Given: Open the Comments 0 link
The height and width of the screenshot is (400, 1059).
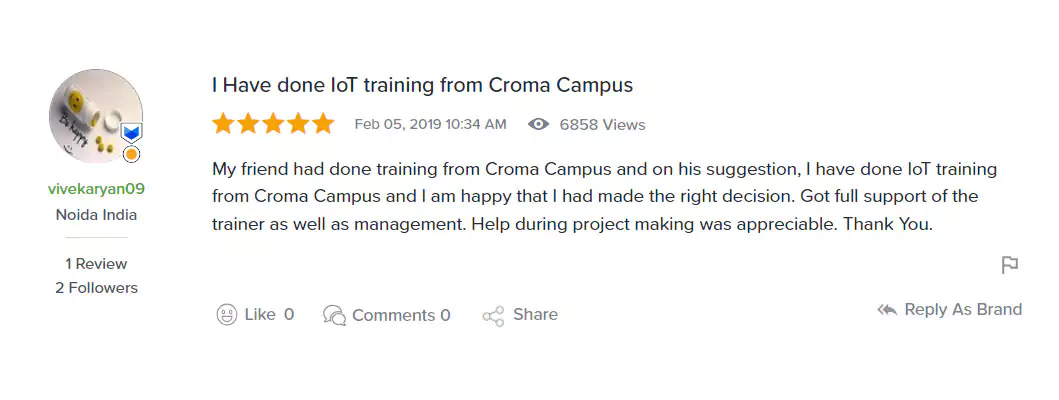Looking at the screenshot, I should tap(401, 315).
